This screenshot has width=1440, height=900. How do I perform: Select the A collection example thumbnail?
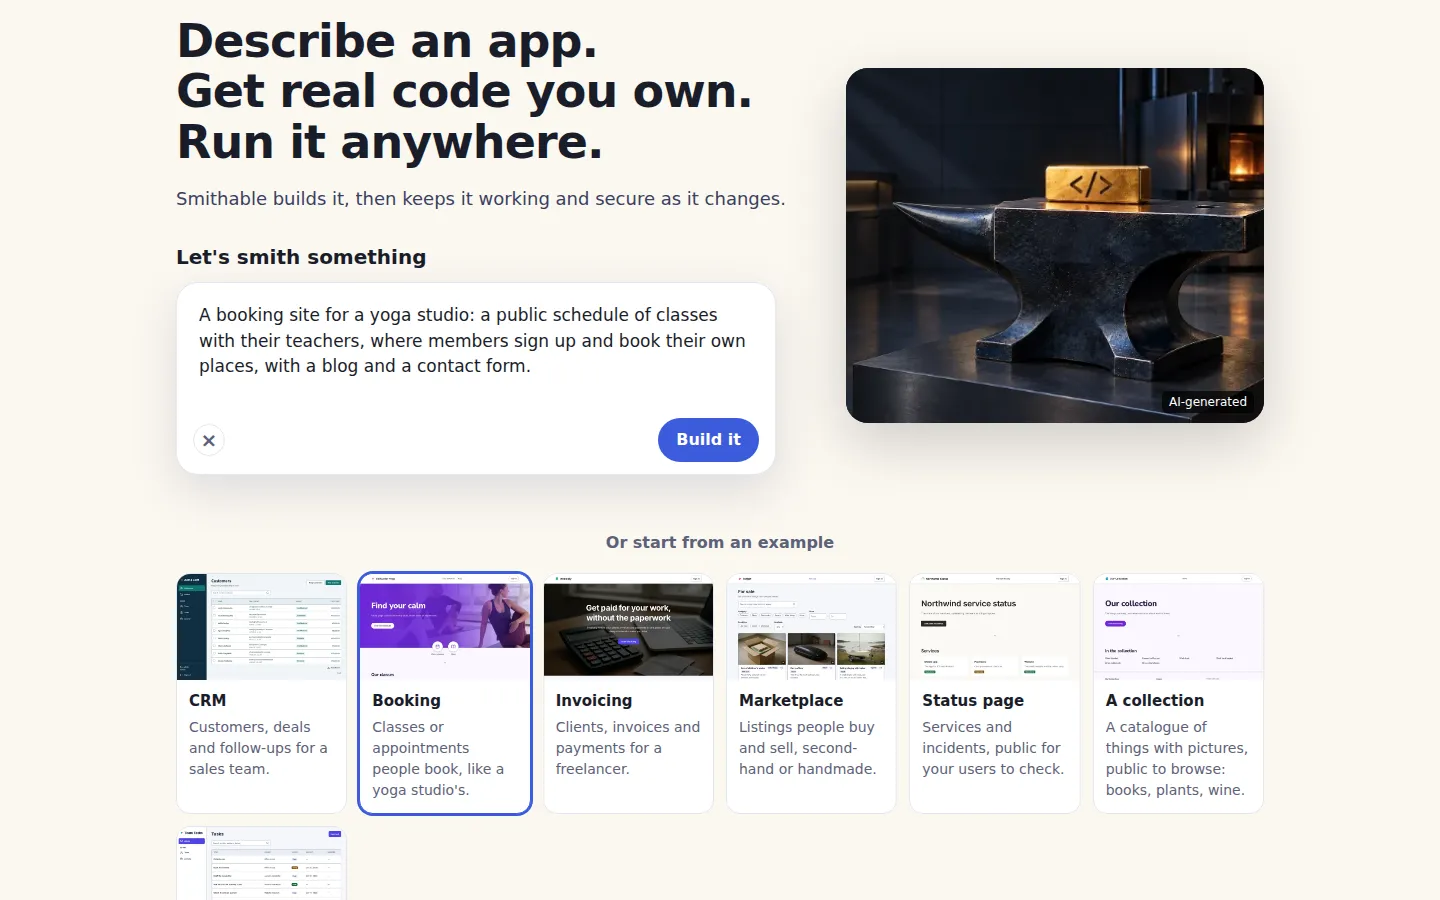point(1178,627)
